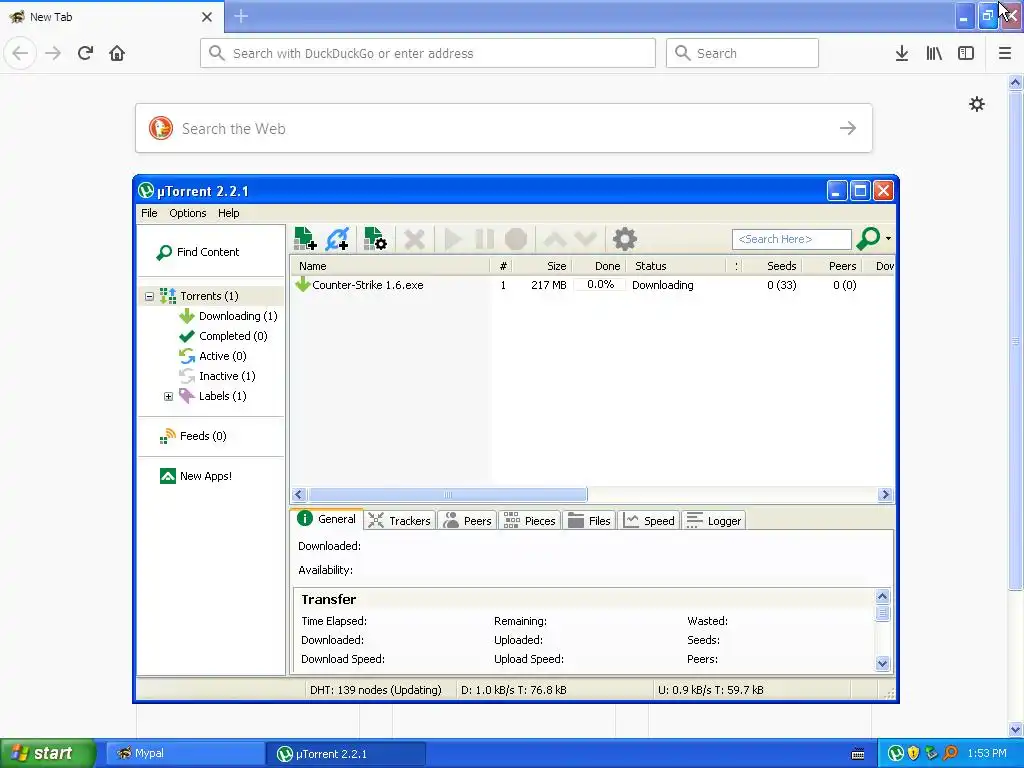Click the Windows start button
The image size is (1024, 768).
pos(48,753)
